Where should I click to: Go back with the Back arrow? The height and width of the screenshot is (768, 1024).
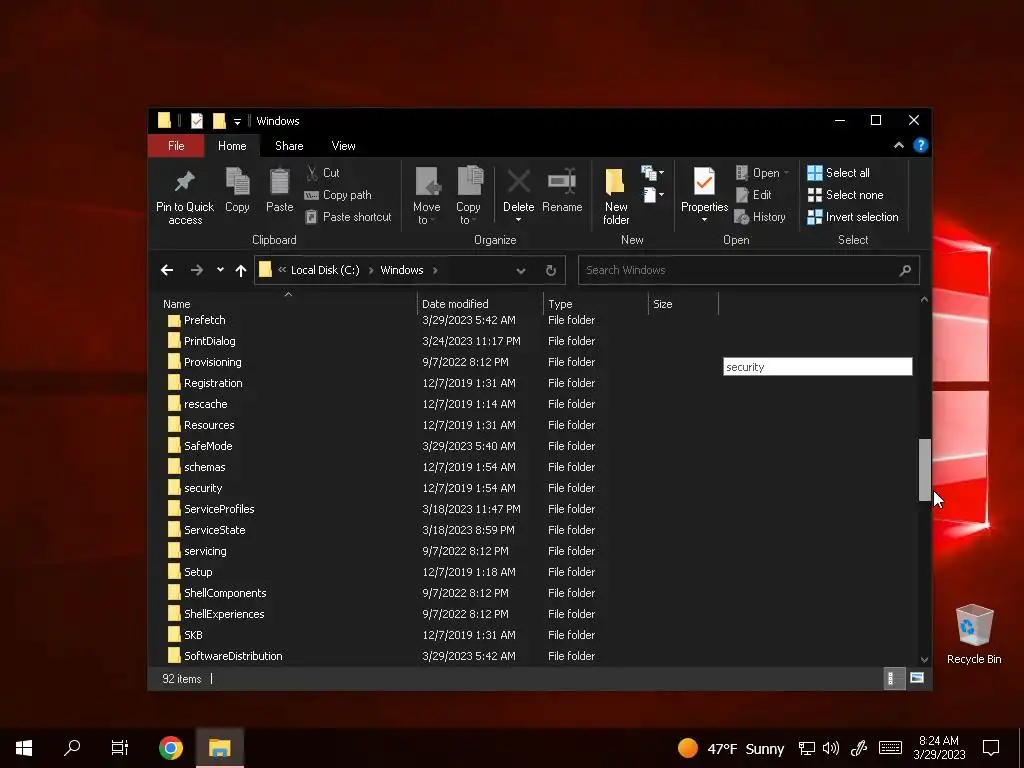[x=167, y=270]
